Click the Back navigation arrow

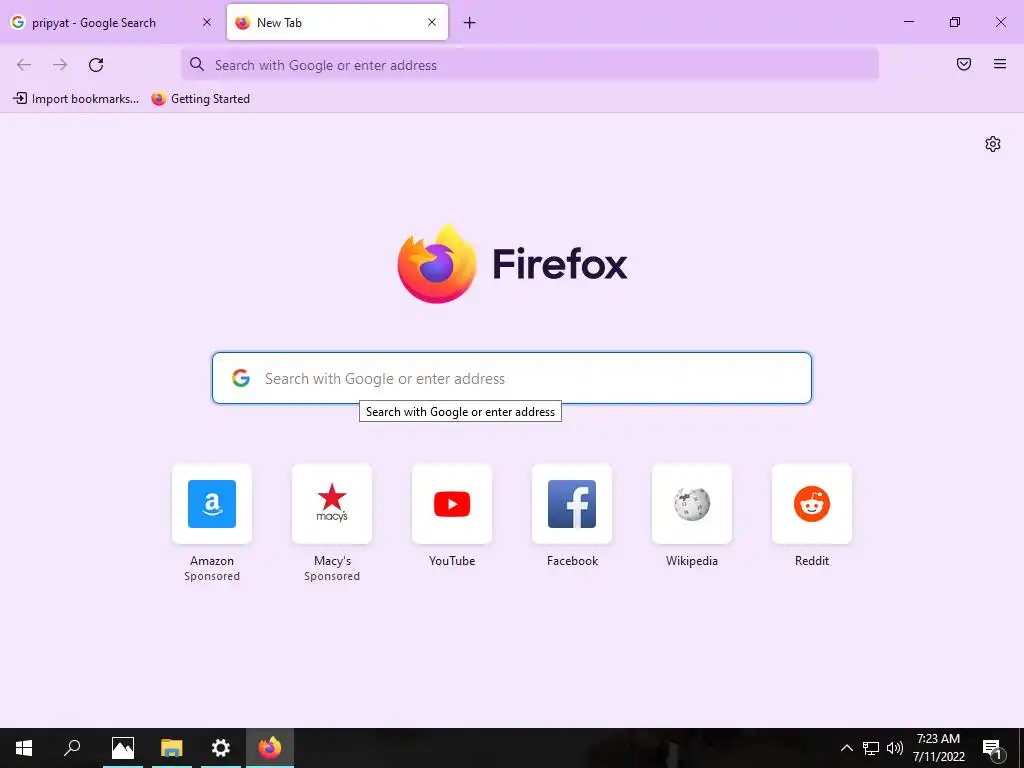click(24, 65)
